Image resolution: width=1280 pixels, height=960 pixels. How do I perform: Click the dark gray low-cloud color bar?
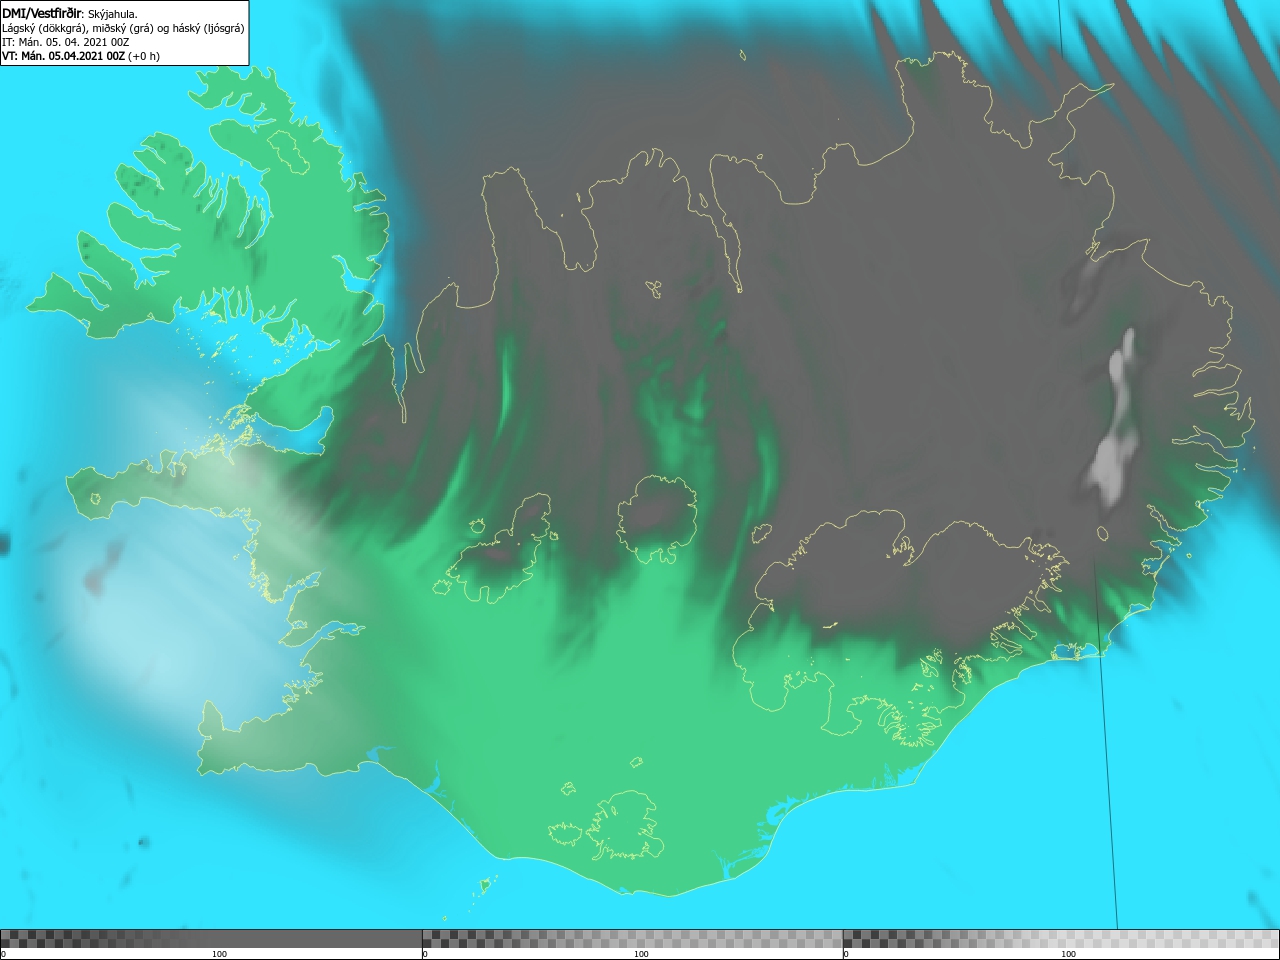pos(211,938)
